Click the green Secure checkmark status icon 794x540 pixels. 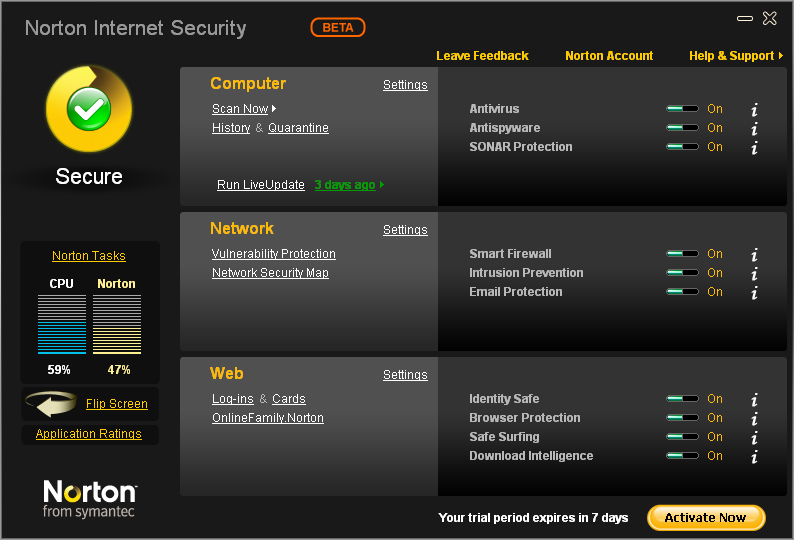pyautogui.click(x=89, y=109)
